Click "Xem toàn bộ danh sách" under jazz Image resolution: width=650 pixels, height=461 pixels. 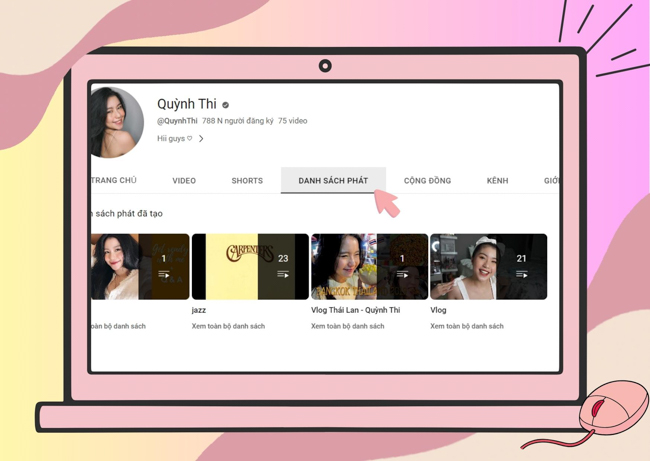point(228,326)
